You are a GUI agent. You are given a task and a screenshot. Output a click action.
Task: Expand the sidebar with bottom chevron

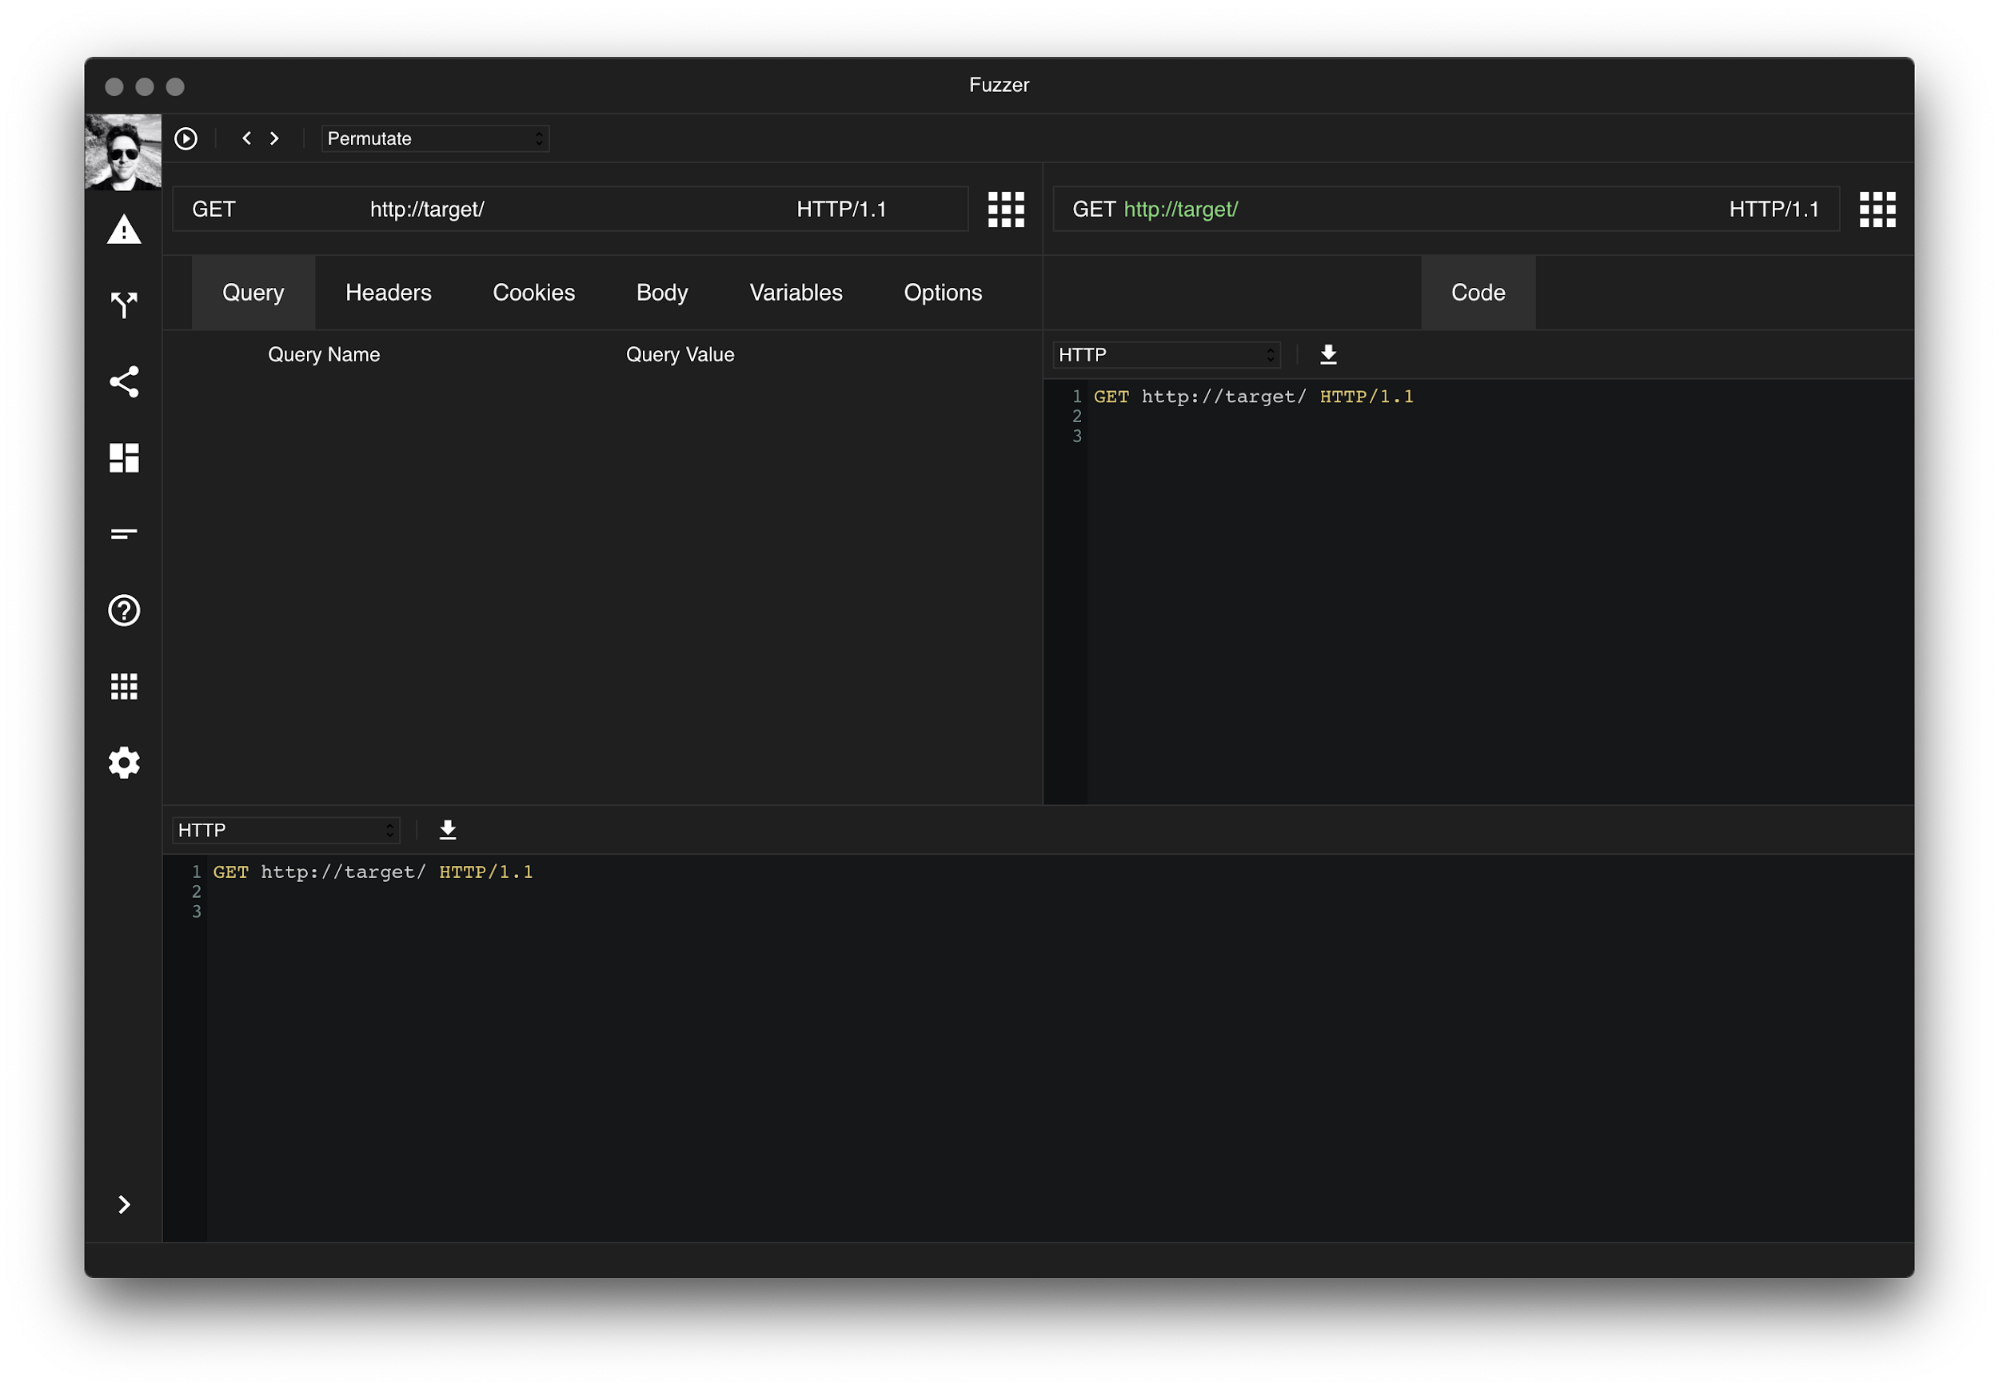tap(124, 1204)
